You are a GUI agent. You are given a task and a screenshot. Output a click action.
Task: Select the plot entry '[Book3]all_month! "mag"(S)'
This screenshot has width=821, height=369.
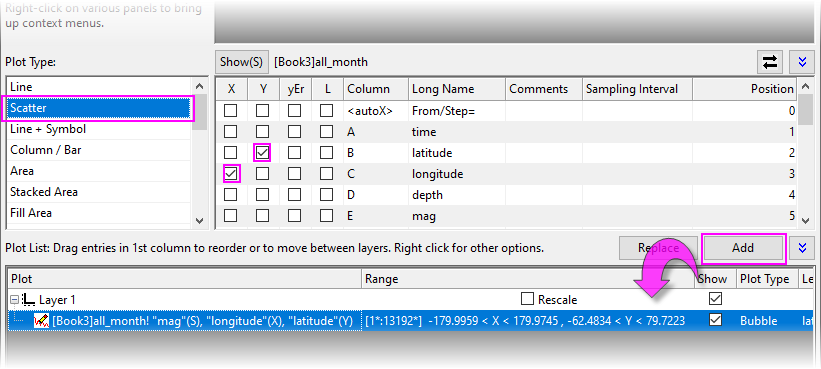coord(202,321)
